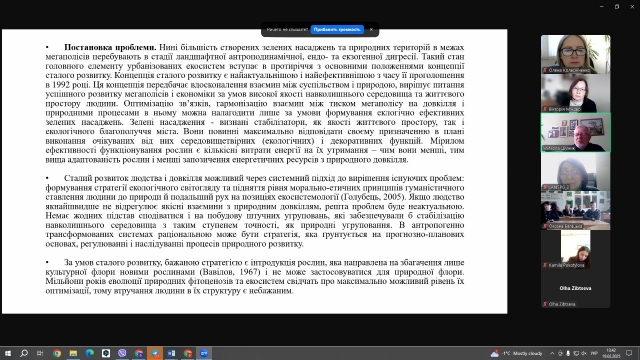The image size is (640, 360).
Task: Open the Zoom app icon in the taskbar
Action: click(204, 353)
